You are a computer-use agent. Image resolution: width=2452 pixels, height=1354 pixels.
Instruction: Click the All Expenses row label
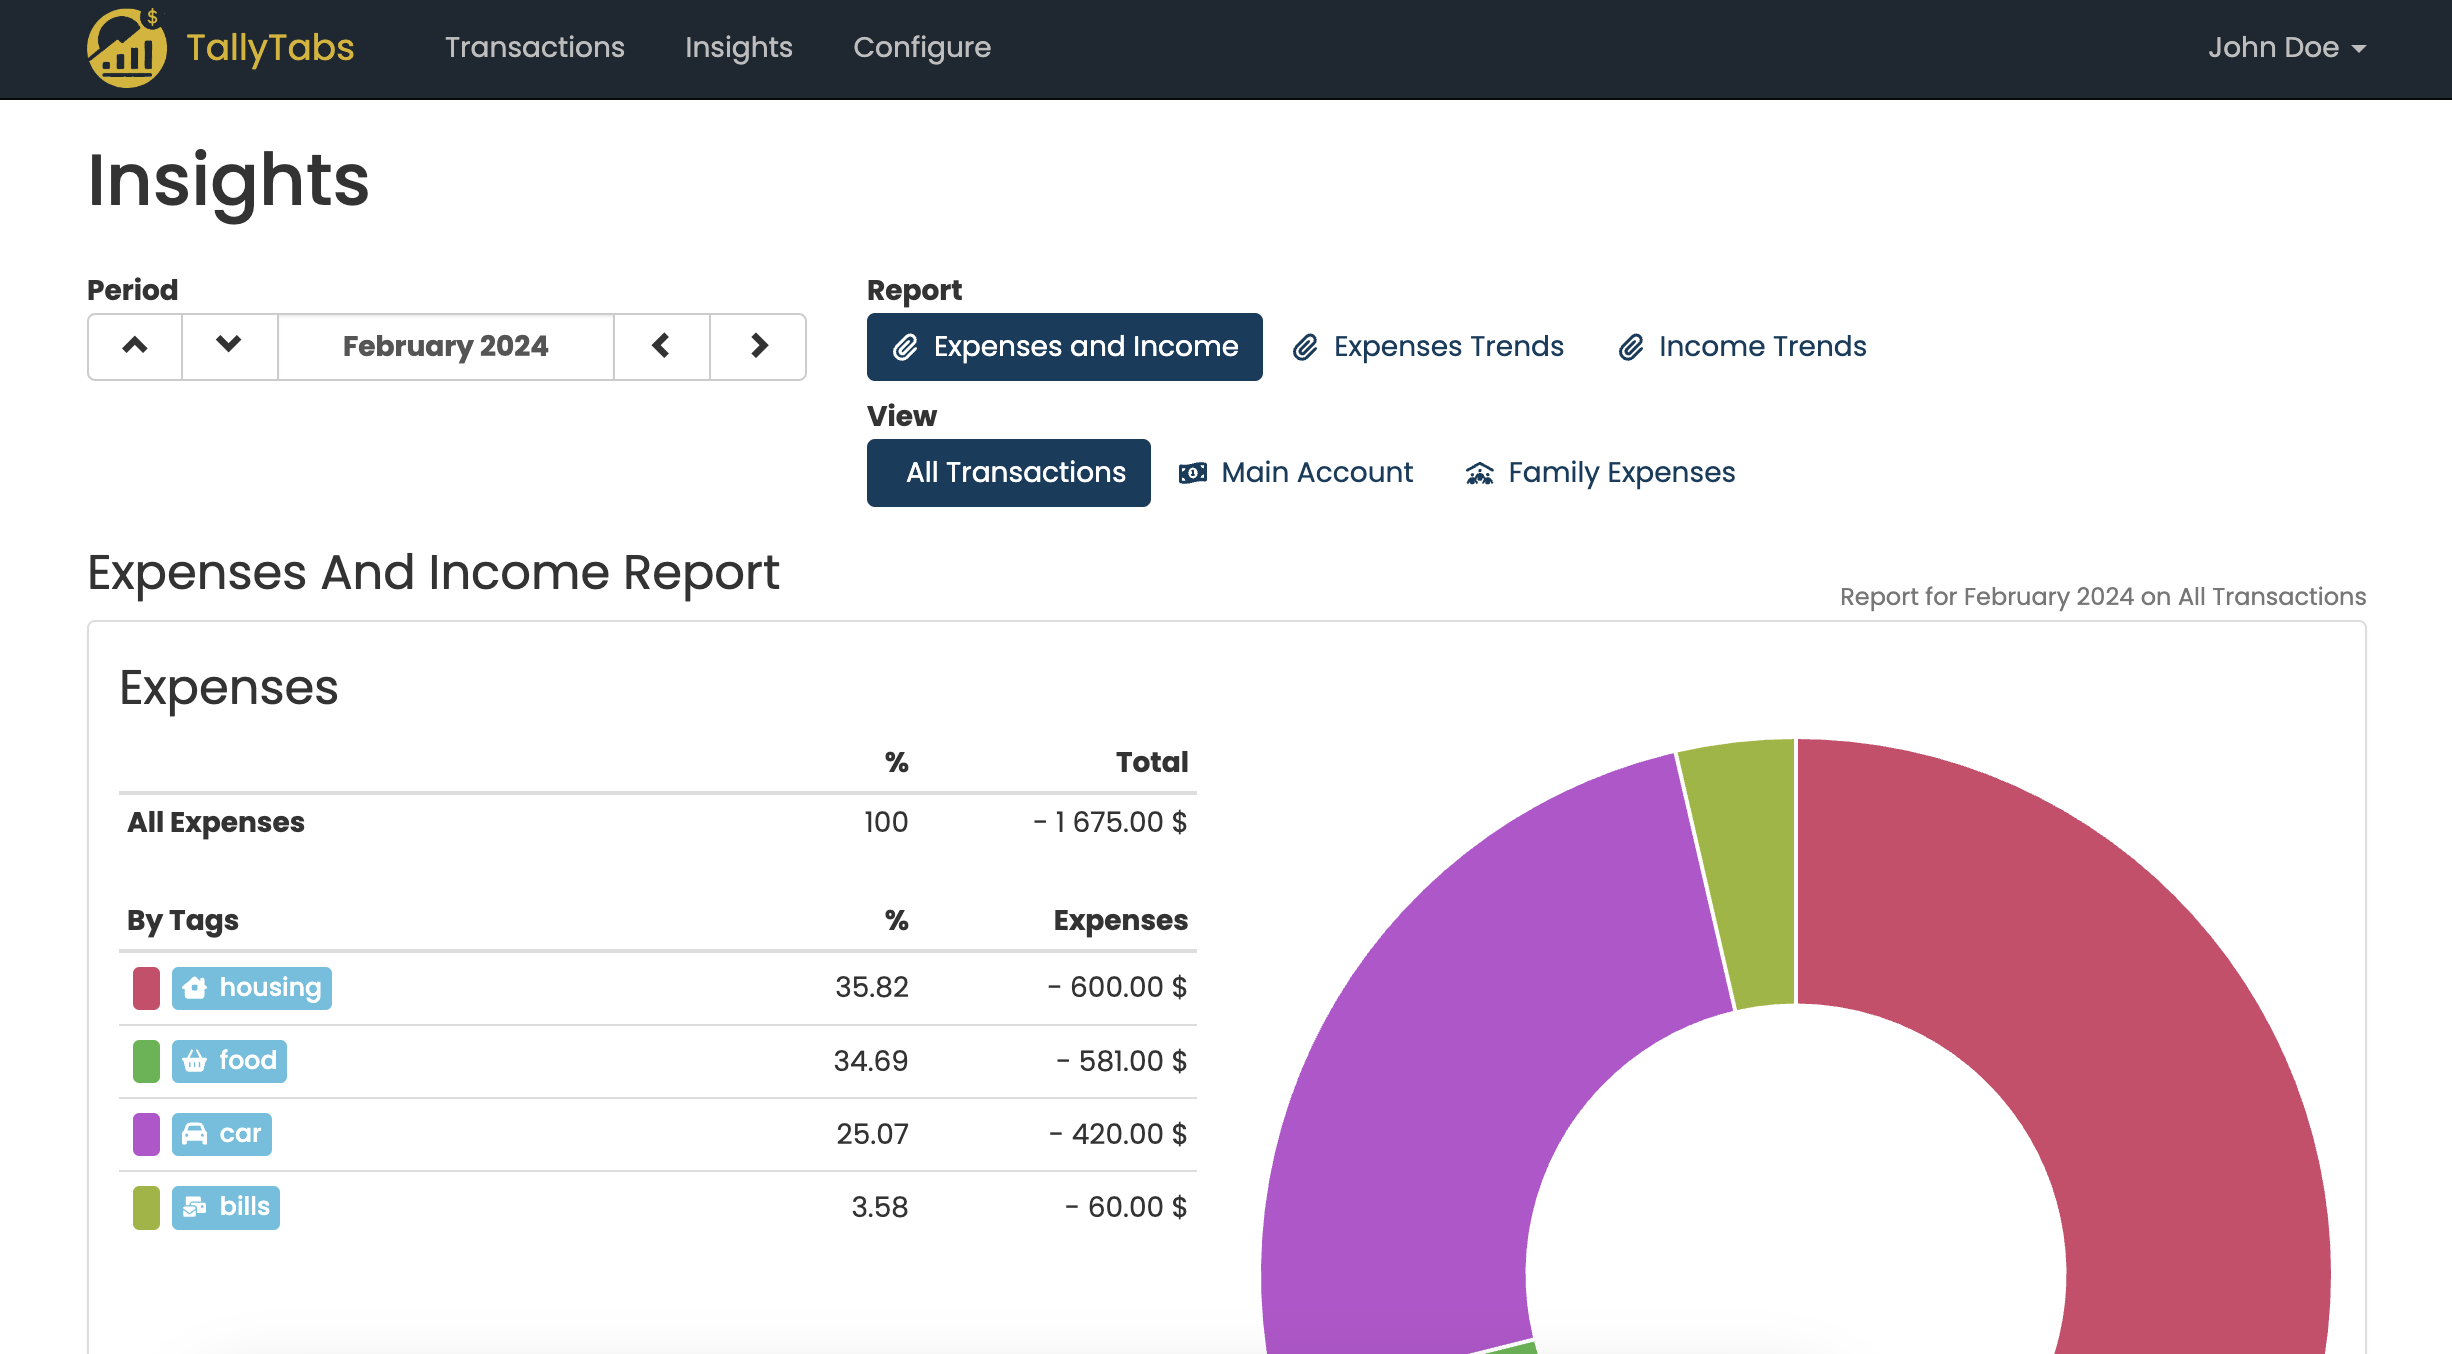coord(216,823)
